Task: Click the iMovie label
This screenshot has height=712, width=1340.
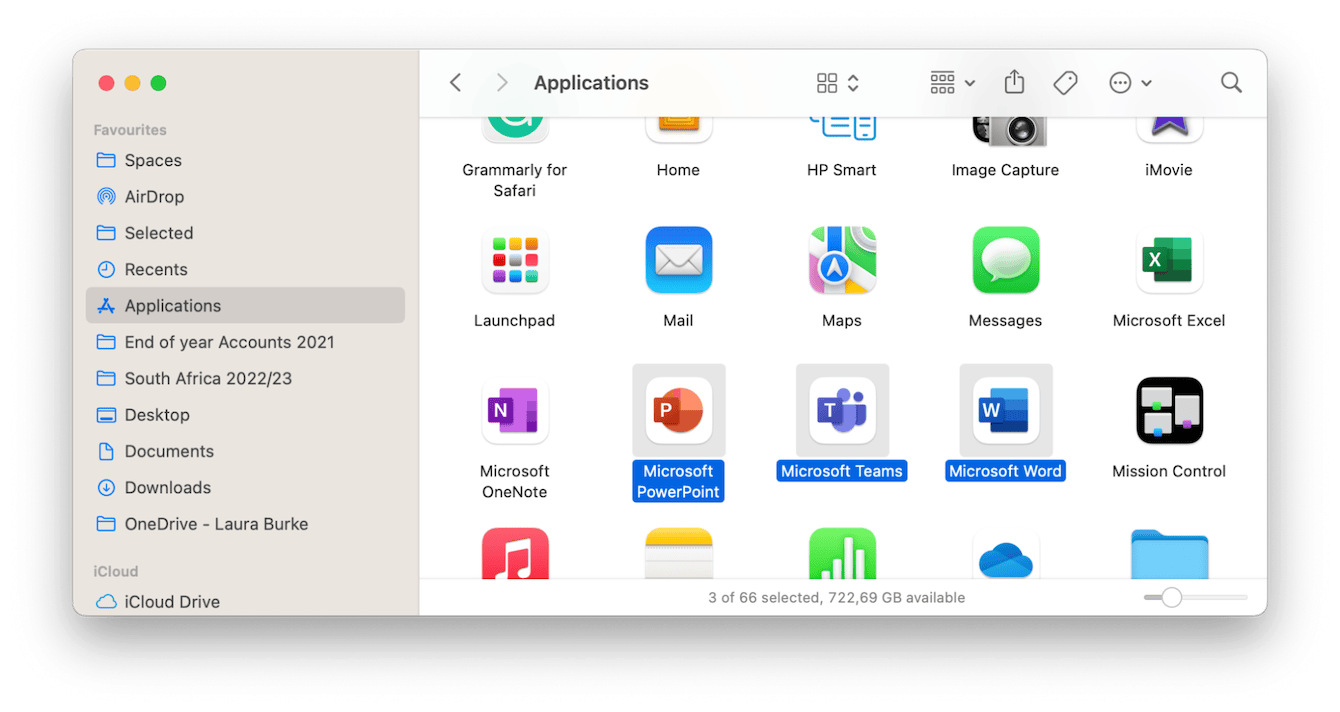Action: pyautogui.click(x=1169, y=170)
